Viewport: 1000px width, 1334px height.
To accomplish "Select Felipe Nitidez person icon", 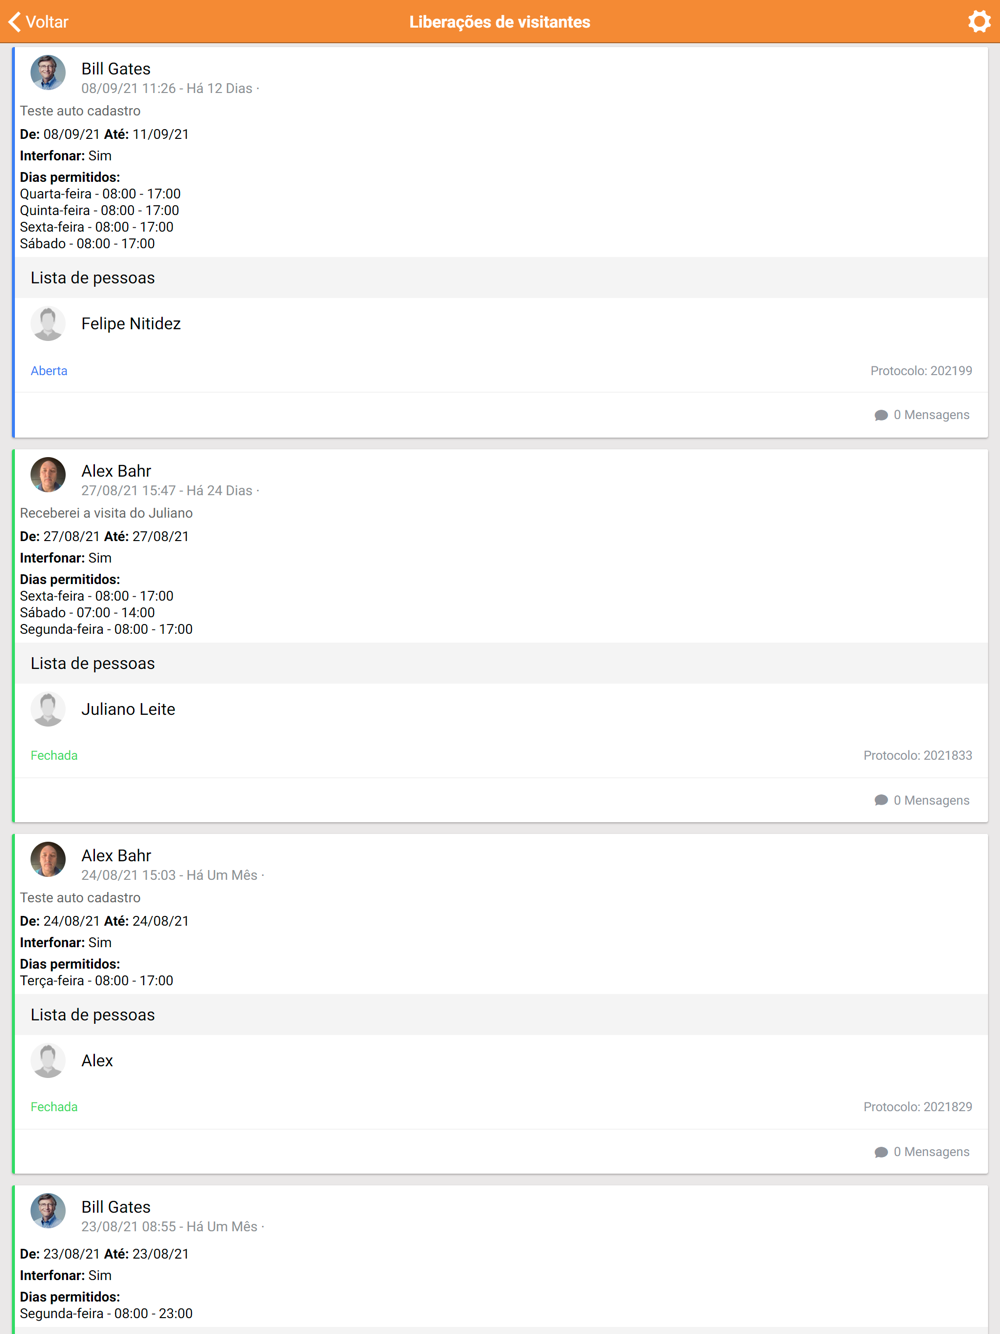I will [x=48, y=323].
